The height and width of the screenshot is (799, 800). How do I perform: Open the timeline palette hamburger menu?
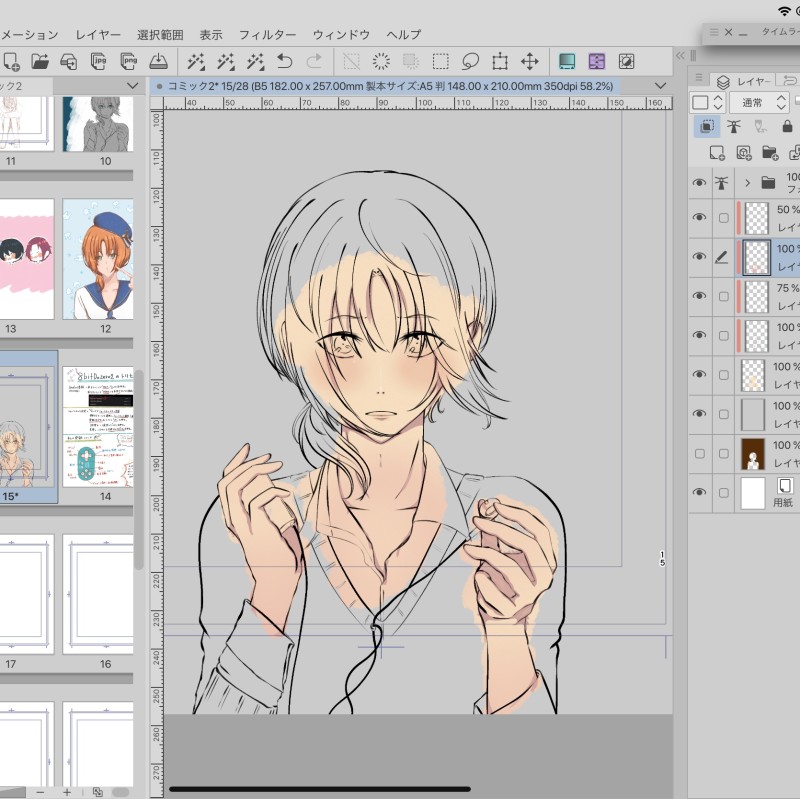tap(714, 32)
